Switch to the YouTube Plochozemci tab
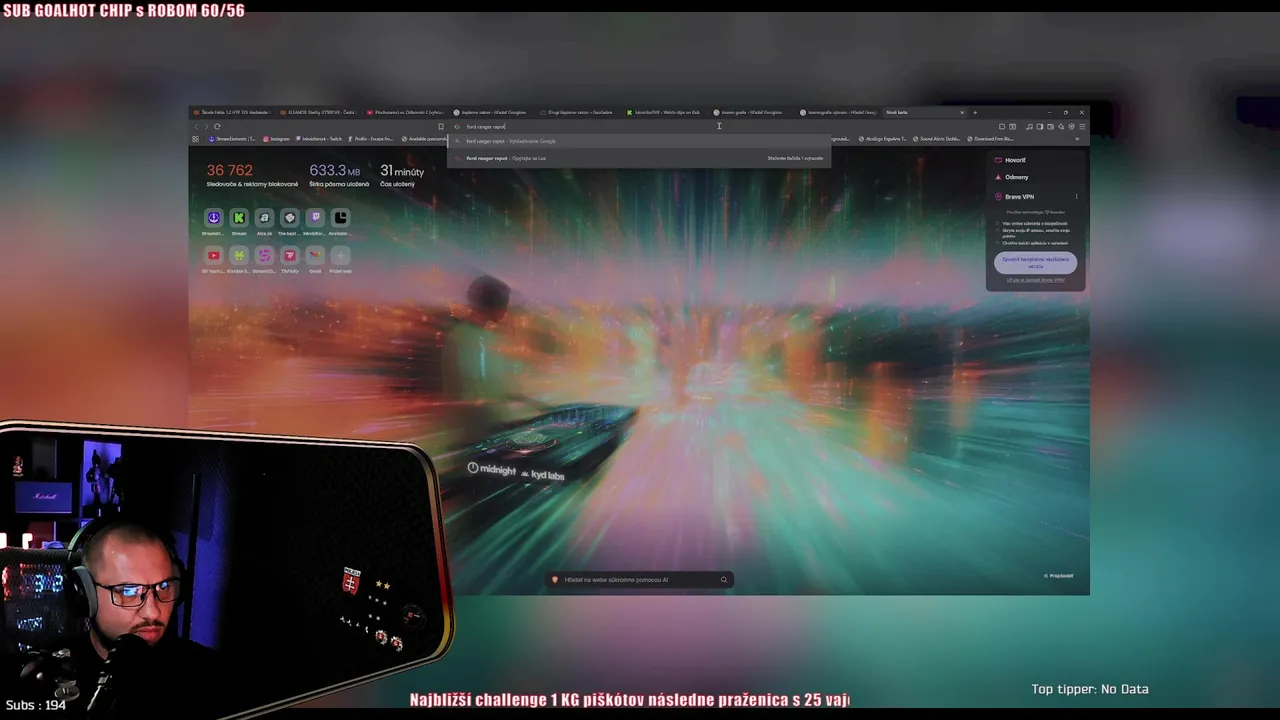 (x=404, y=112)
